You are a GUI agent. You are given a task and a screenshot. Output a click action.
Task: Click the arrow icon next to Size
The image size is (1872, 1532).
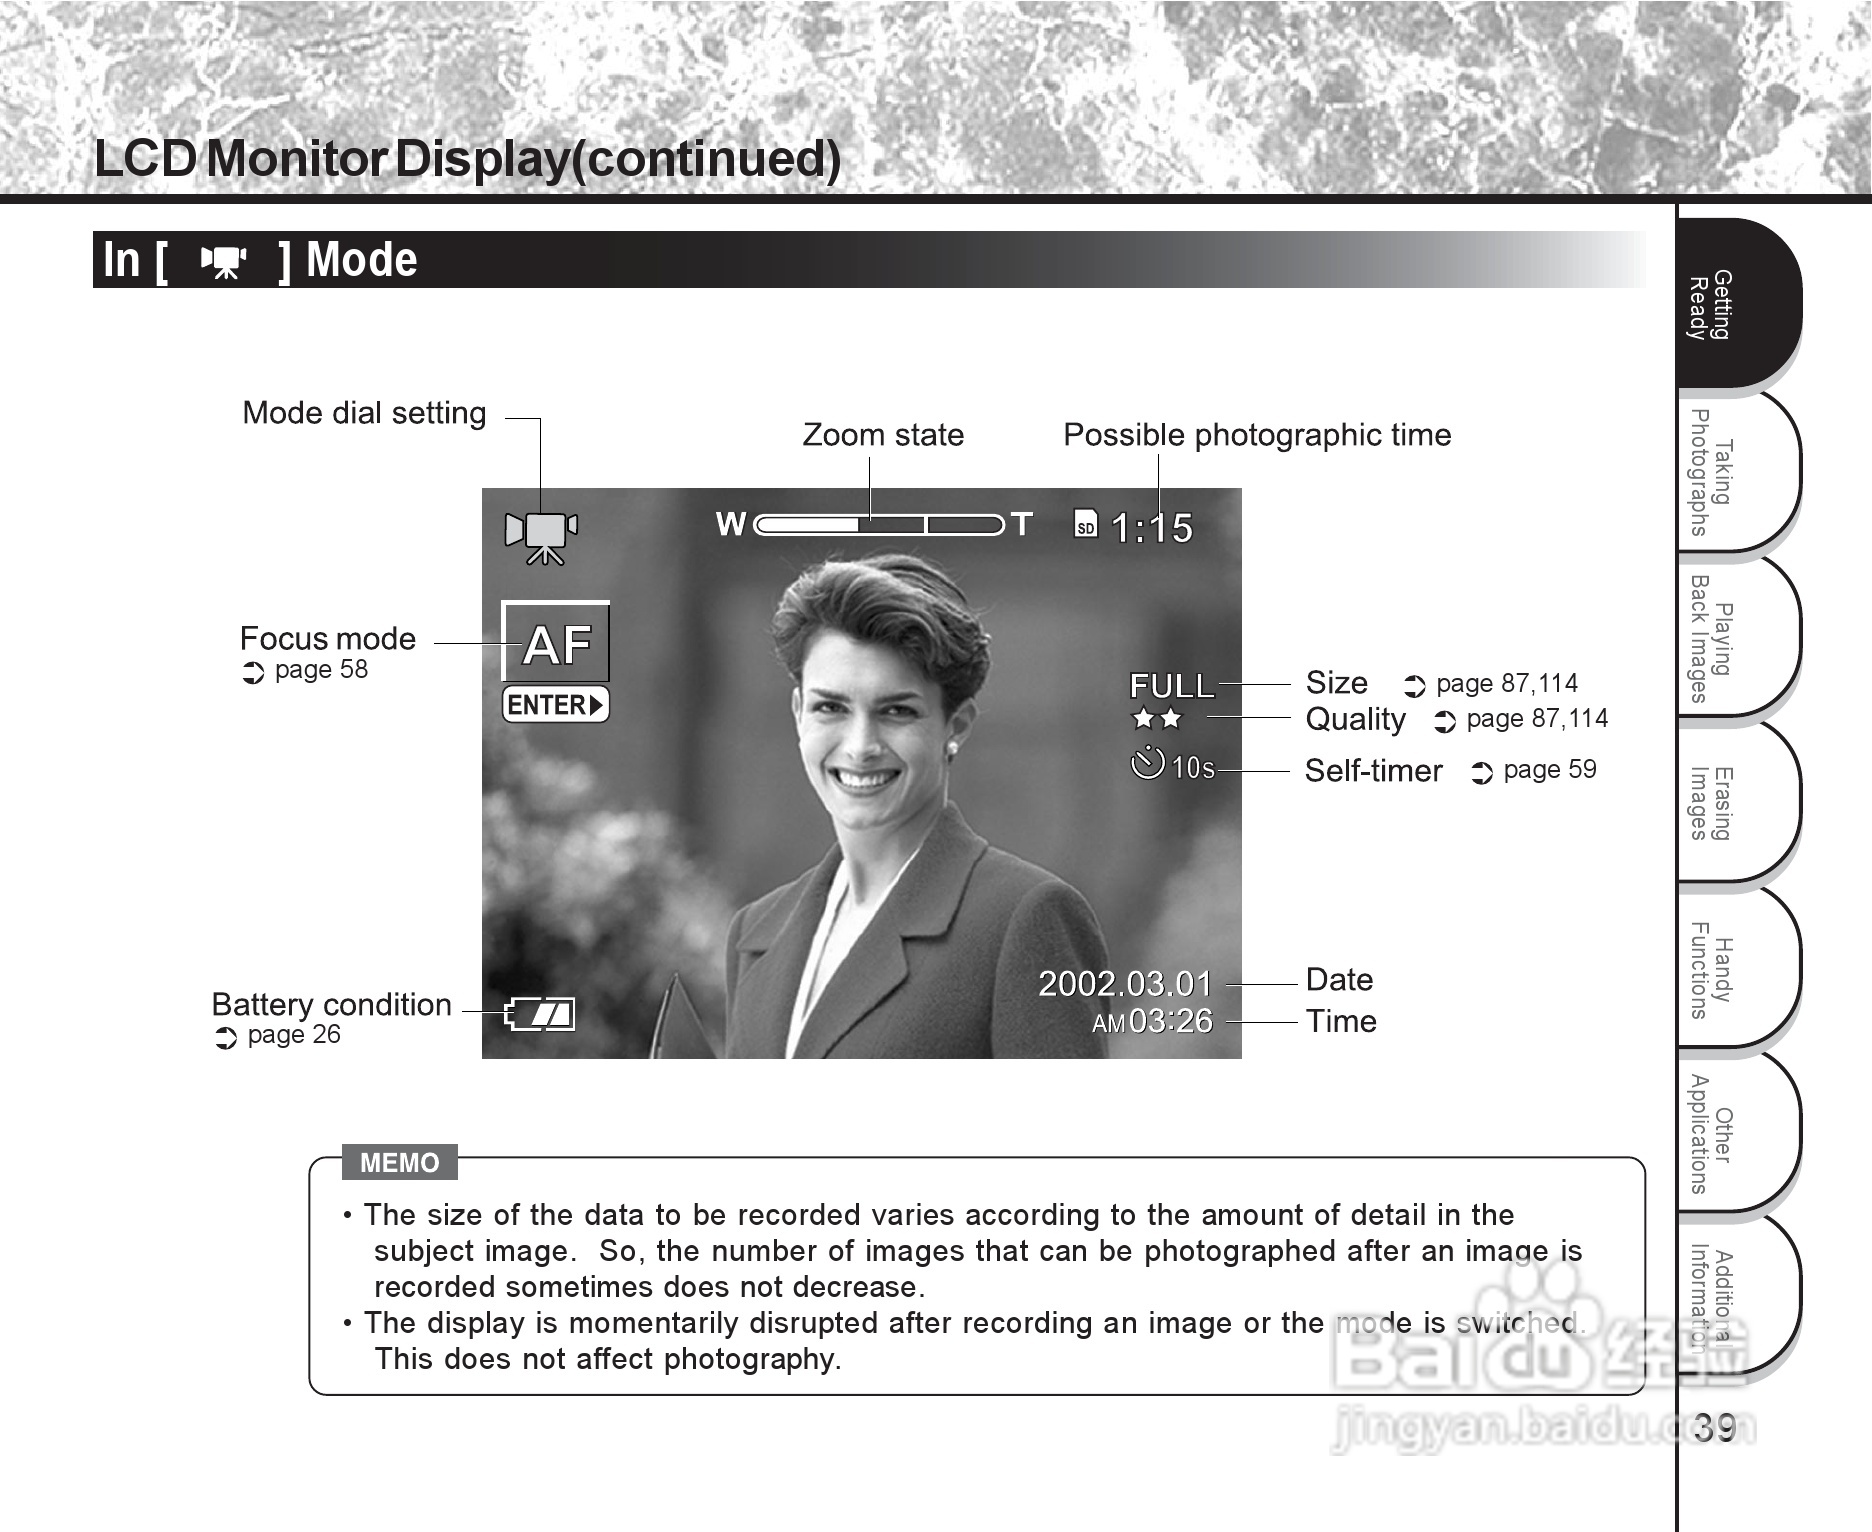pyautogui.click(x=1415, y=686)
